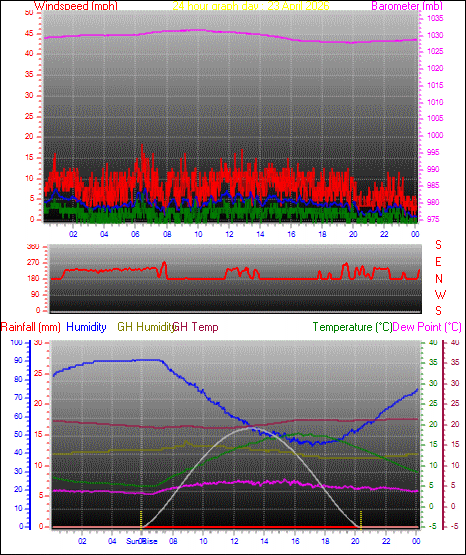The image size is (466, 555).
Task: Select the 24 hour graph day title
Action: 251,6
